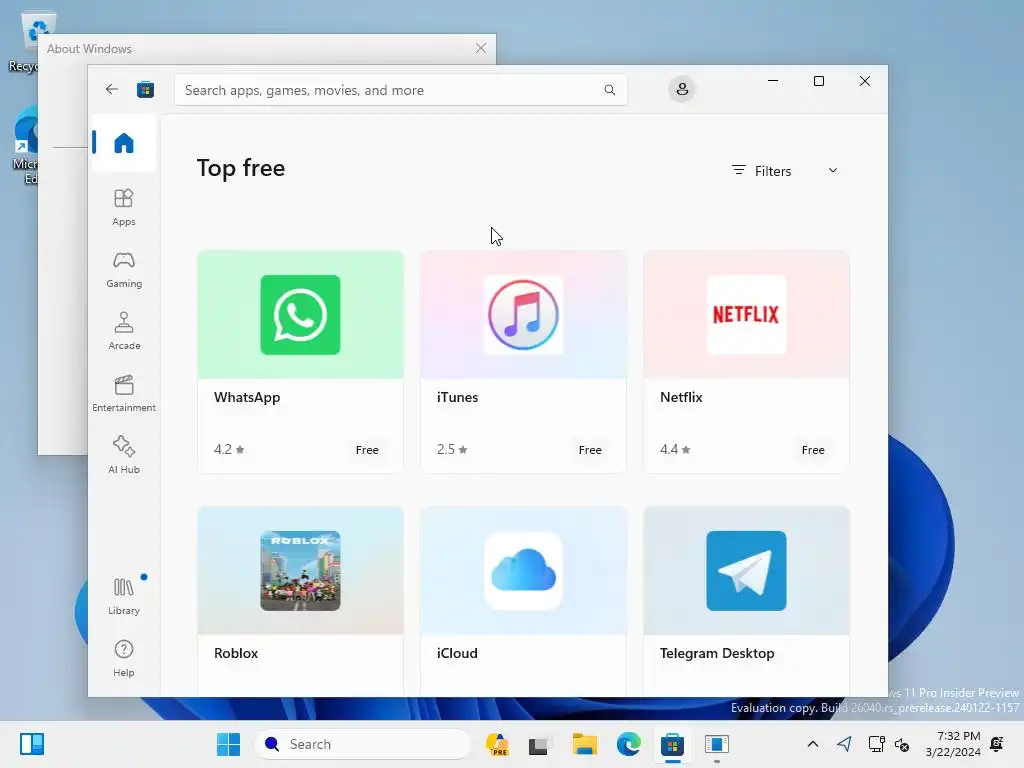Click the location arrow tray icon
Viewport: 1024px width, 768px height.
point(844,744)
